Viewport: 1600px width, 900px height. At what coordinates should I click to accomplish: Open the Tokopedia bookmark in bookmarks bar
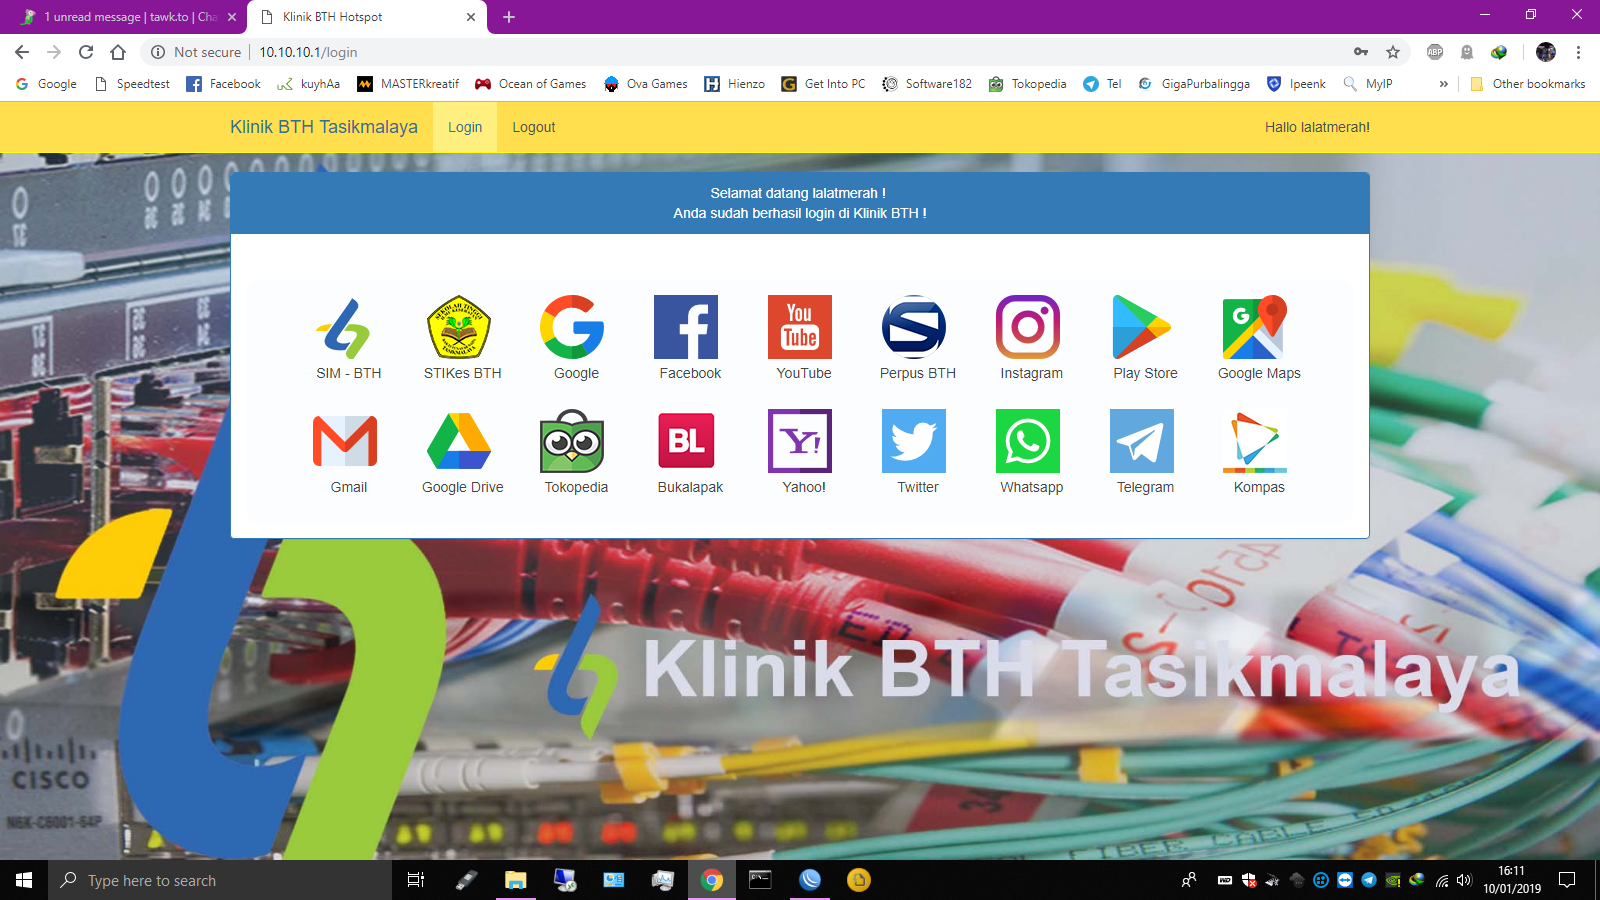1028,84
